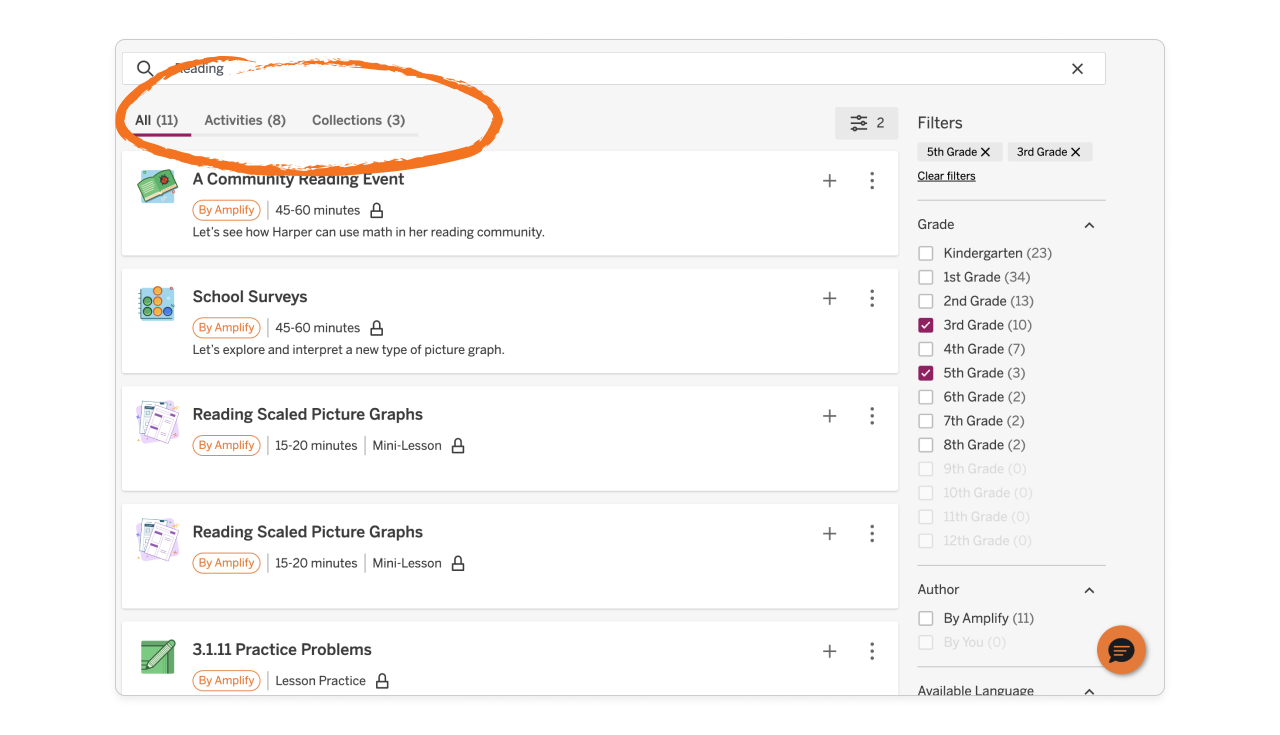Open the filters toggle button showing 2
1280x735 pixels.
click(867, 123)
